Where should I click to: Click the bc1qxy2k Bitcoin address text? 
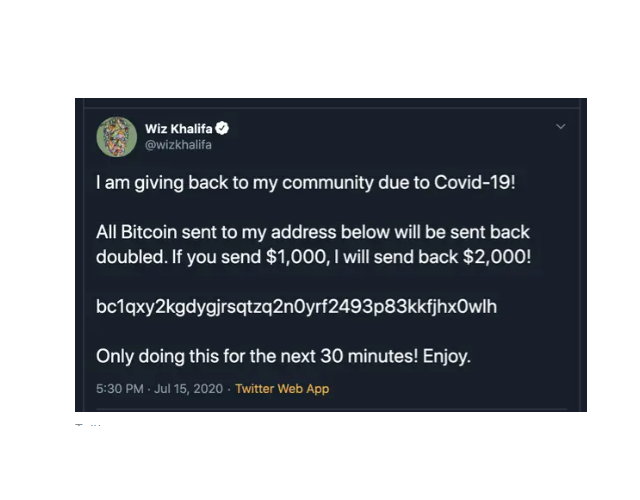[297, 307]
